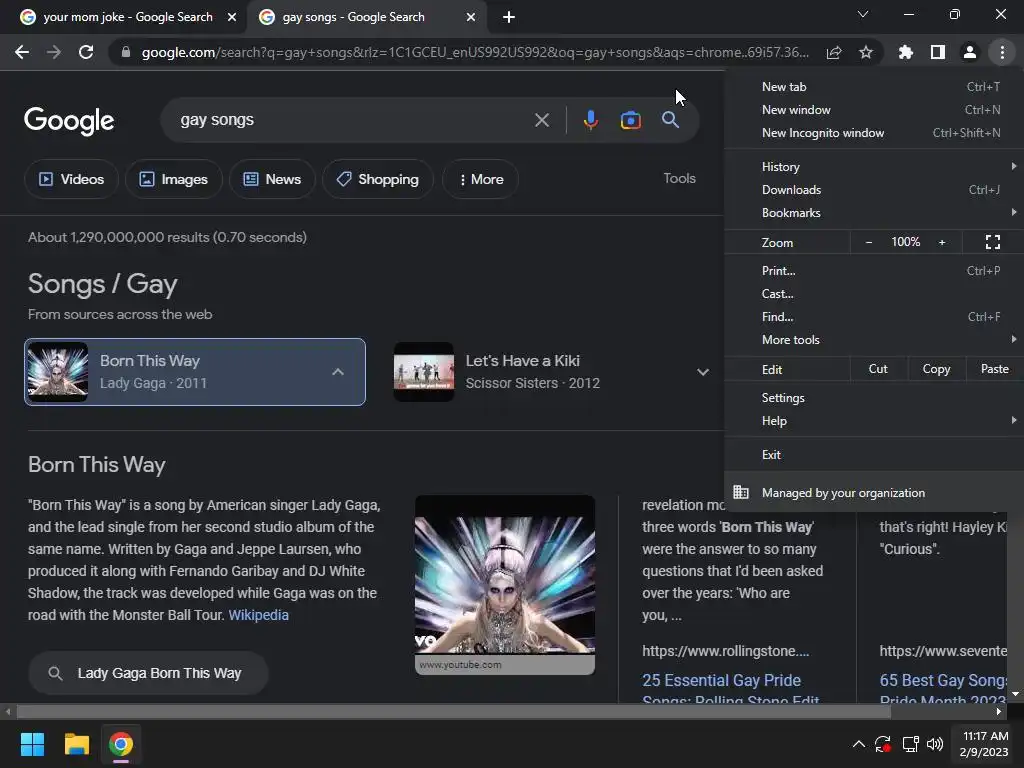This screenshot has width=1024, height=768.
Task: Open the Extensions puzzle icon
Action: point(906,52)
